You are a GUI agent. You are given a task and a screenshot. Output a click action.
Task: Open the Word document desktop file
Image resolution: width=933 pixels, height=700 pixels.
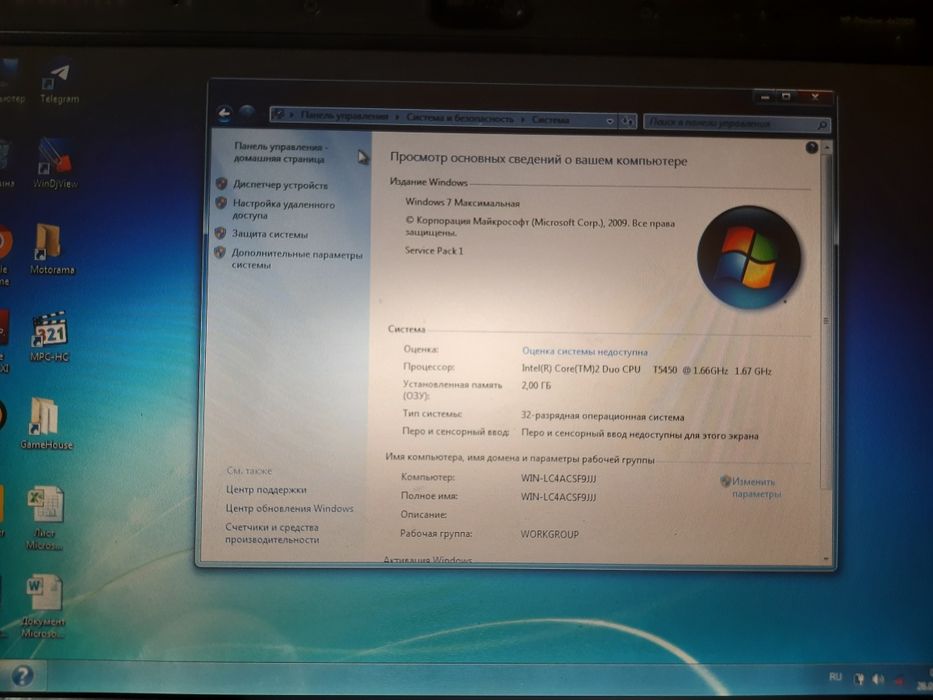pyautogui.click(x=43, y=606)
